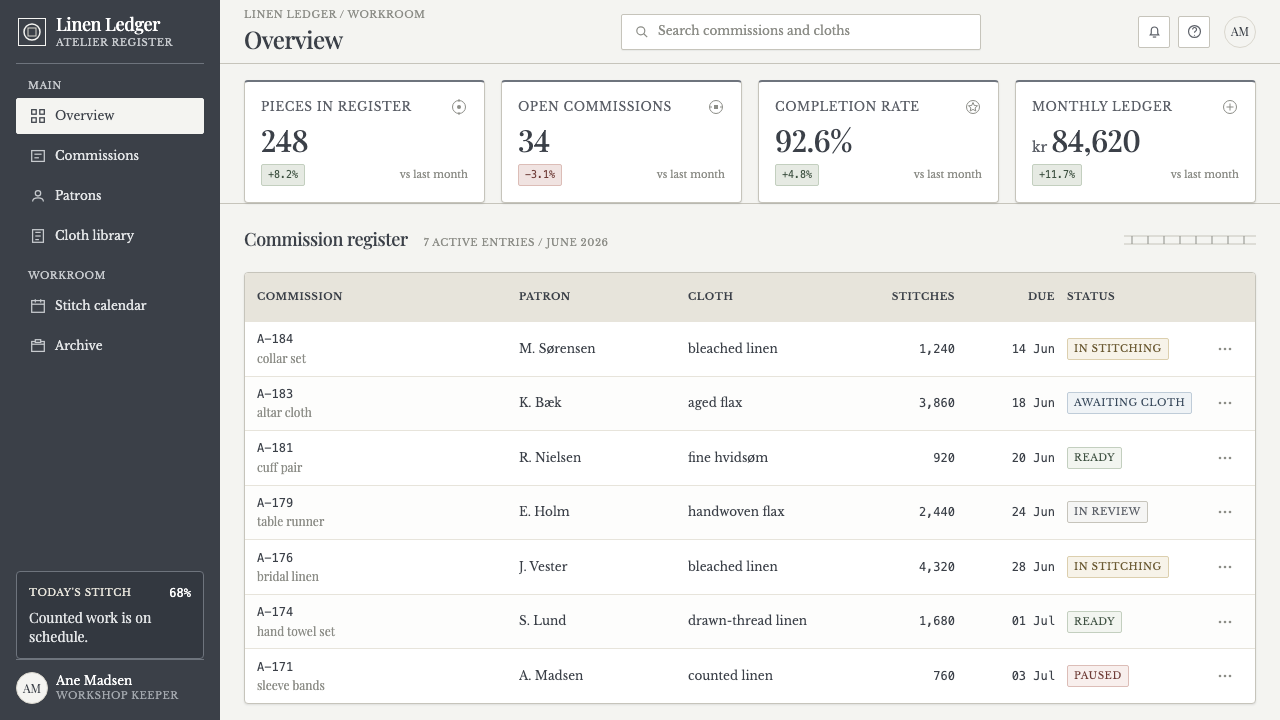The width and height of the screenshot is (1280, 720).
Task: Click the Awaiting Cloth status badge
Action: 1129,403
